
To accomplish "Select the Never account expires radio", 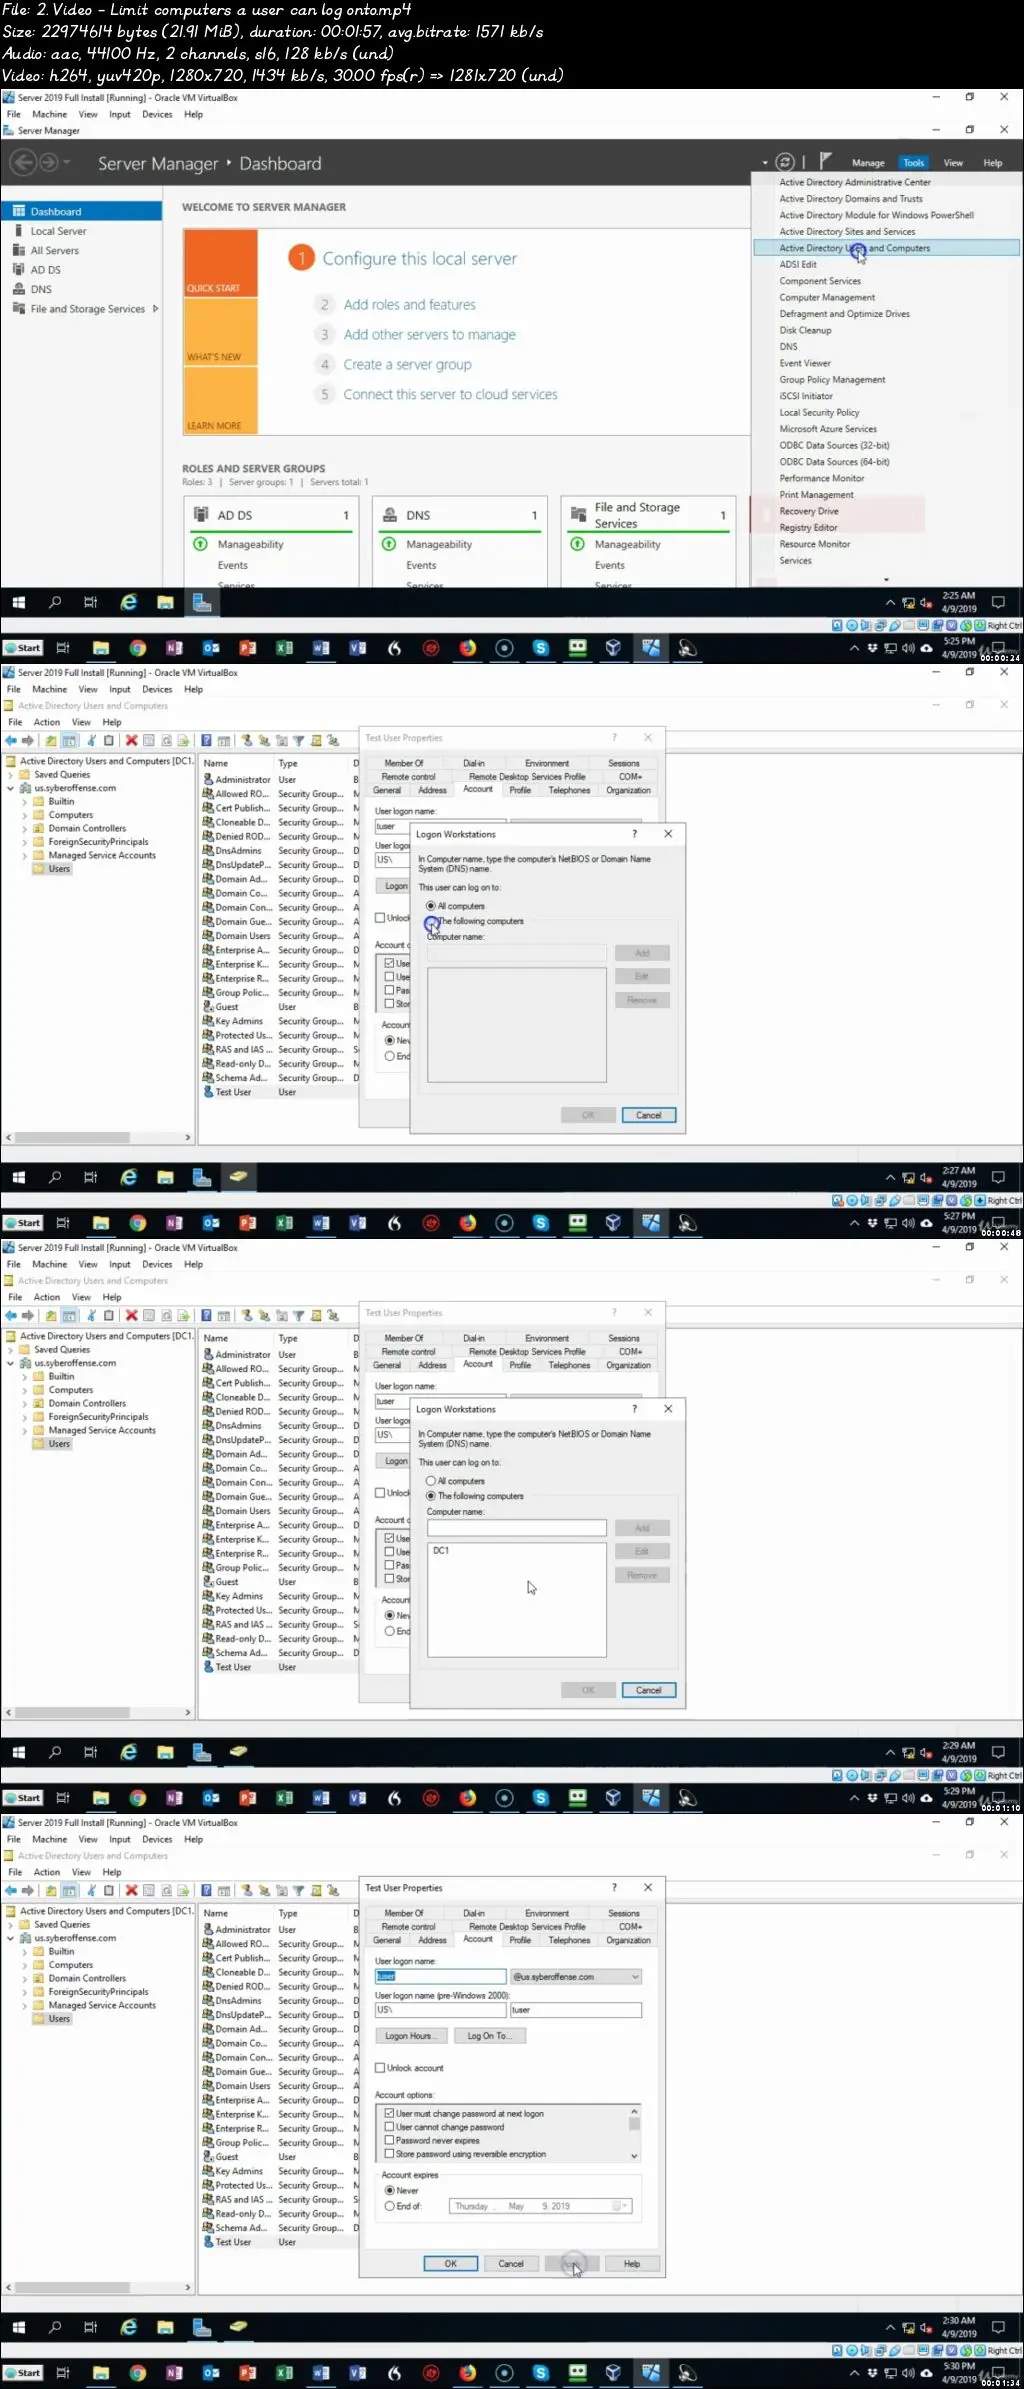I will [390, 2190].
